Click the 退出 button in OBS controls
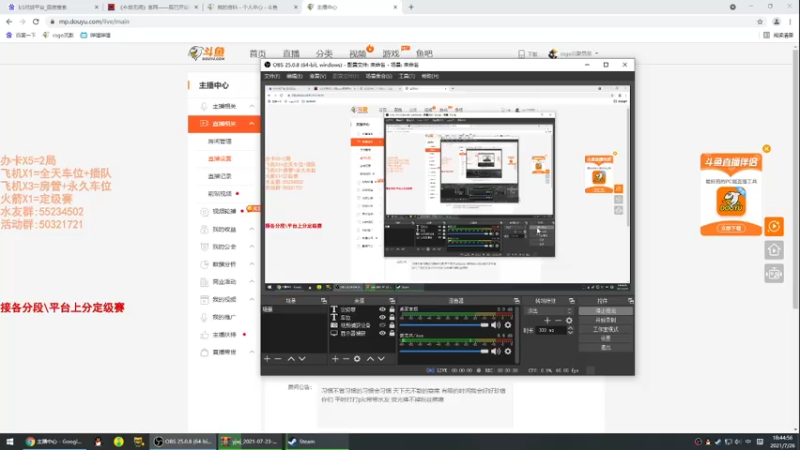The image size is (800, 450). [606, 347]
